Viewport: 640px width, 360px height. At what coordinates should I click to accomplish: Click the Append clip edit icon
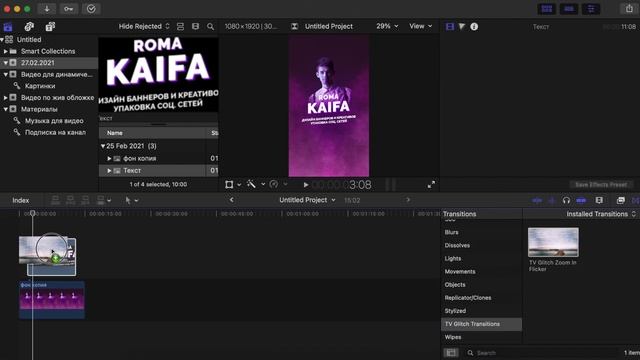tap(85, 200)
